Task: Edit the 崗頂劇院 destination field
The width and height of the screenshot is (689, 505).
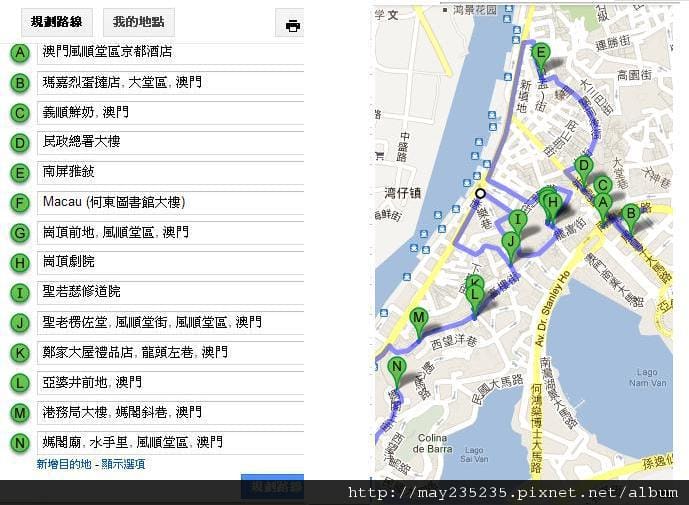Action: pos(170,263)
